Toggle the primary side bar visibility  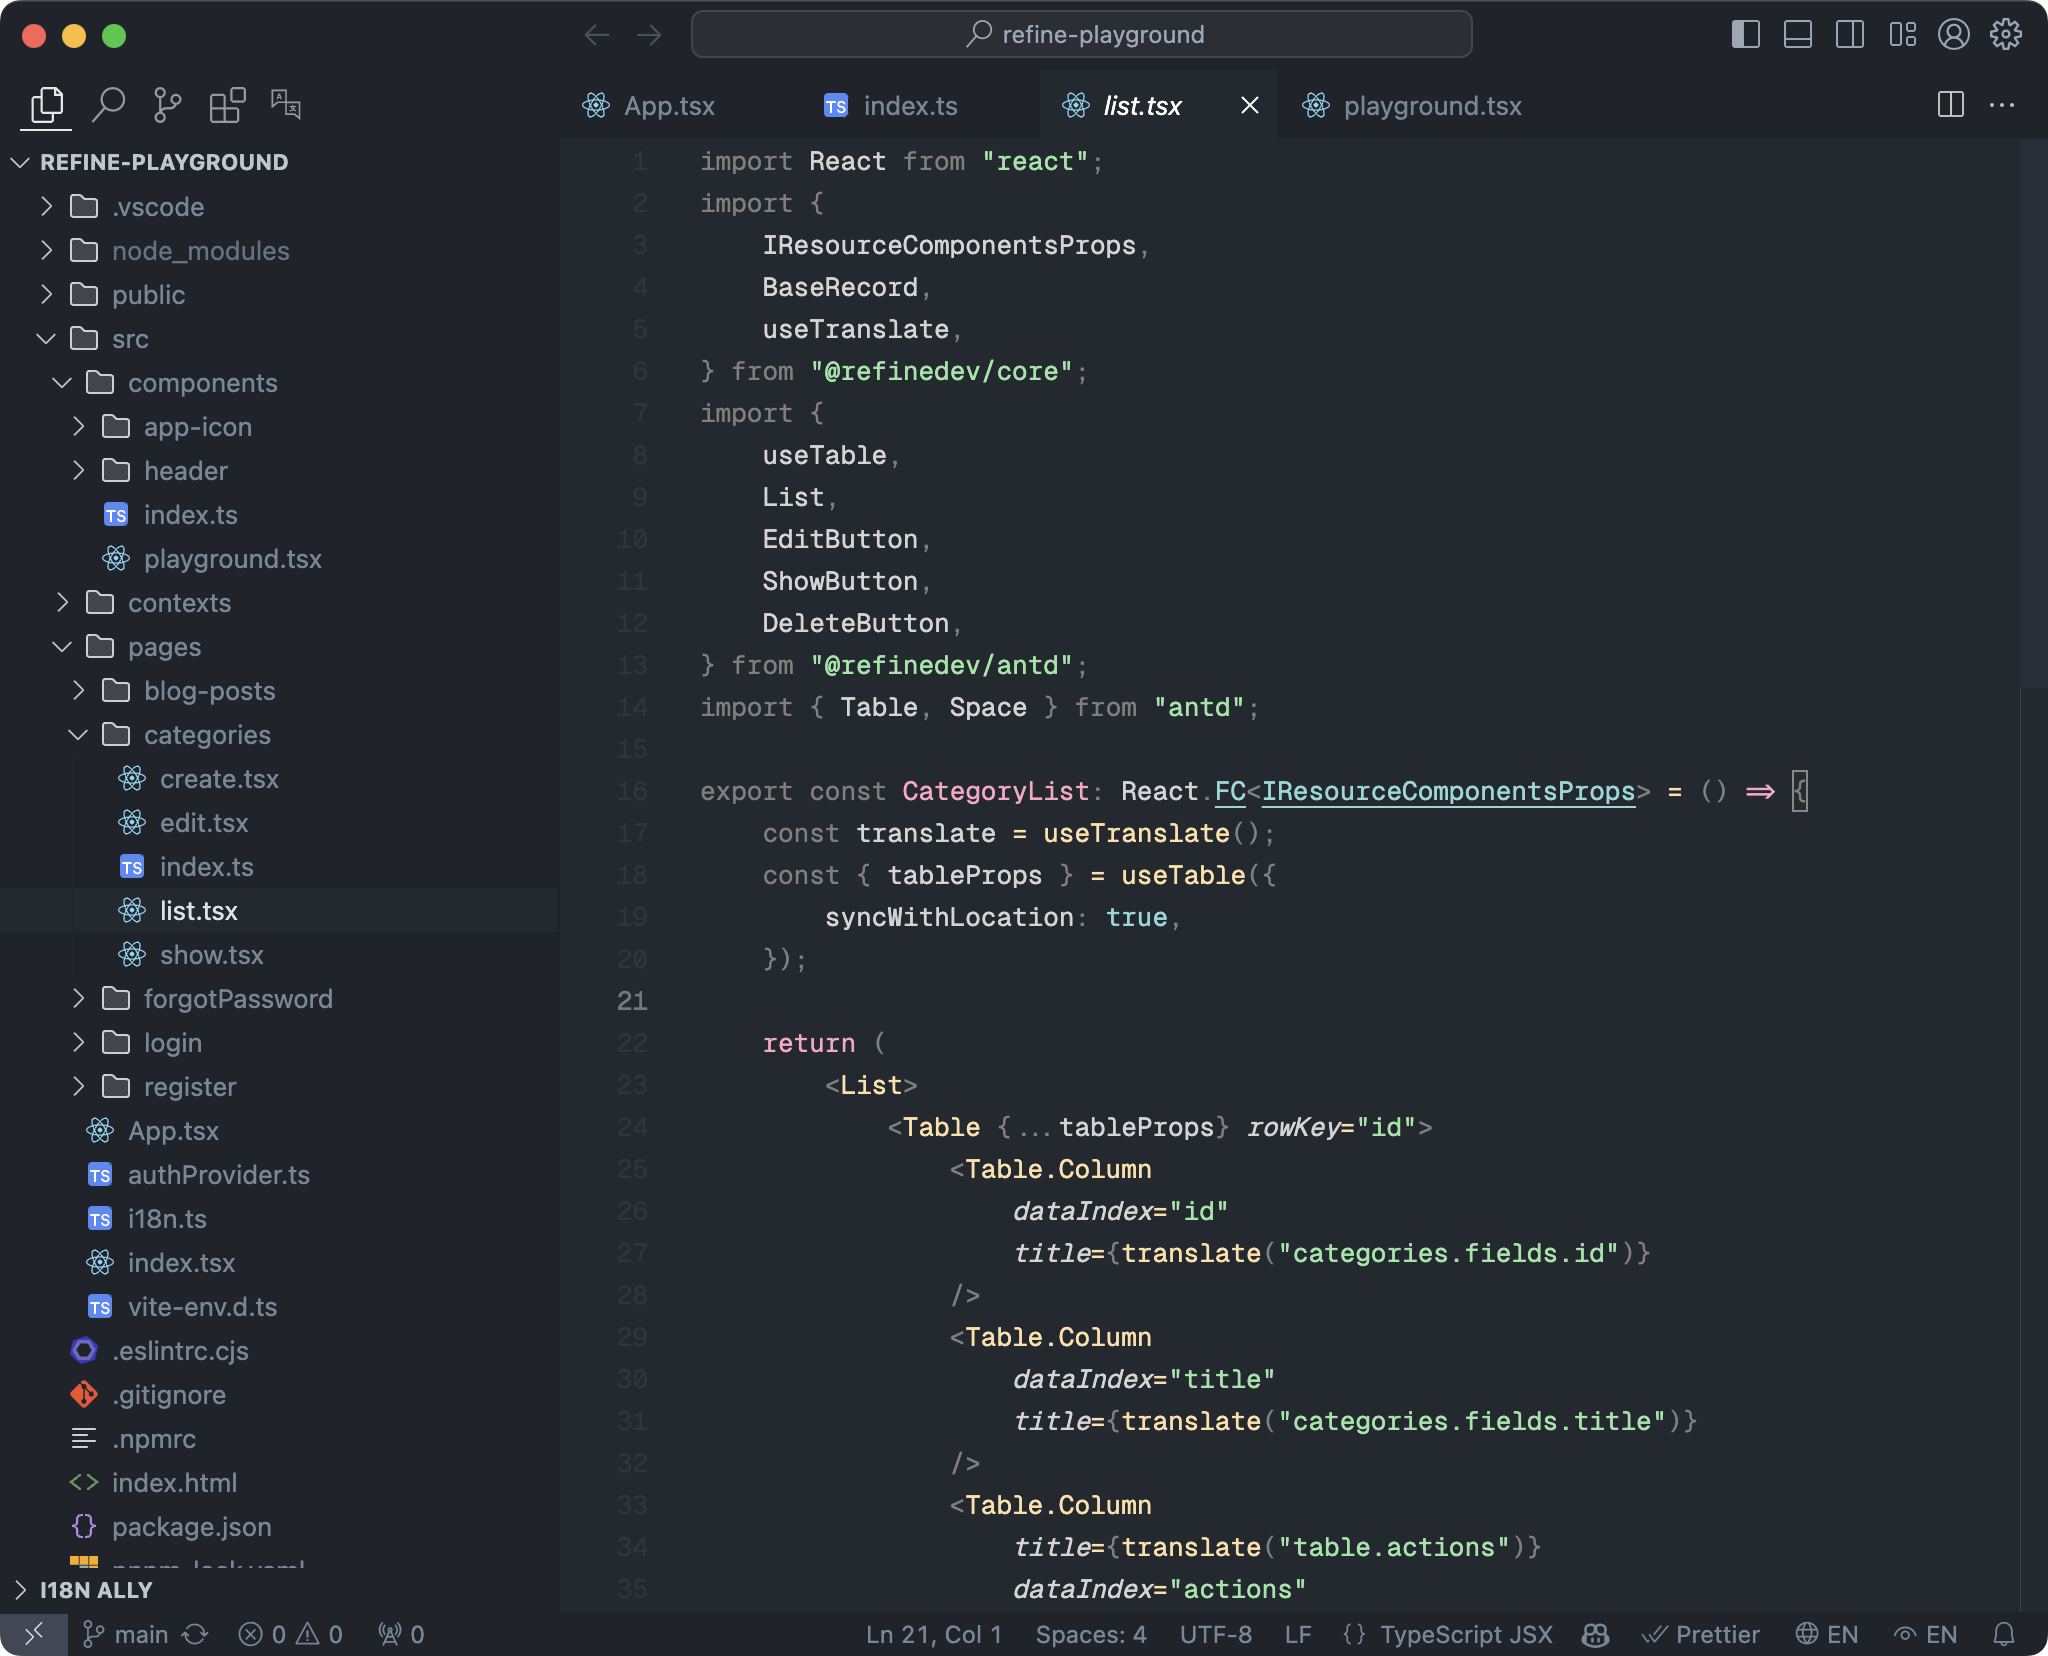click(1745, 35)
